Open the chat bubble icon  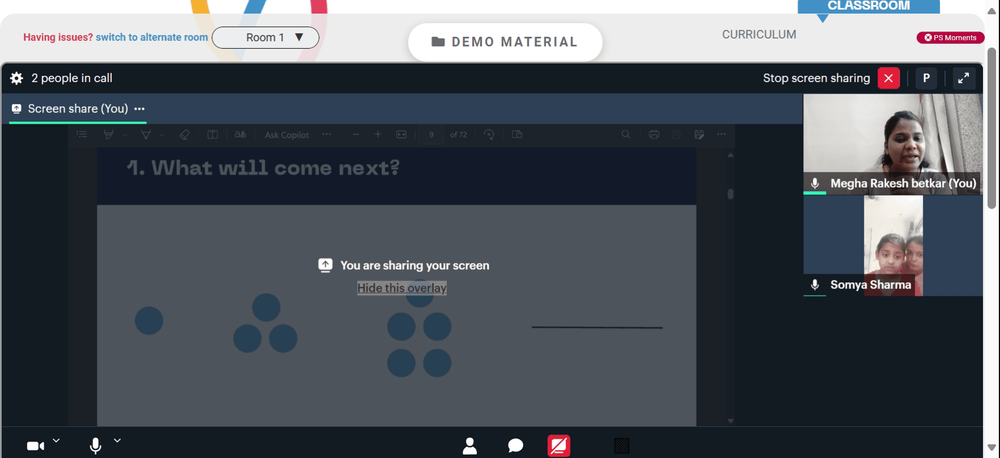pyautogui.click(x=515, y=445)
